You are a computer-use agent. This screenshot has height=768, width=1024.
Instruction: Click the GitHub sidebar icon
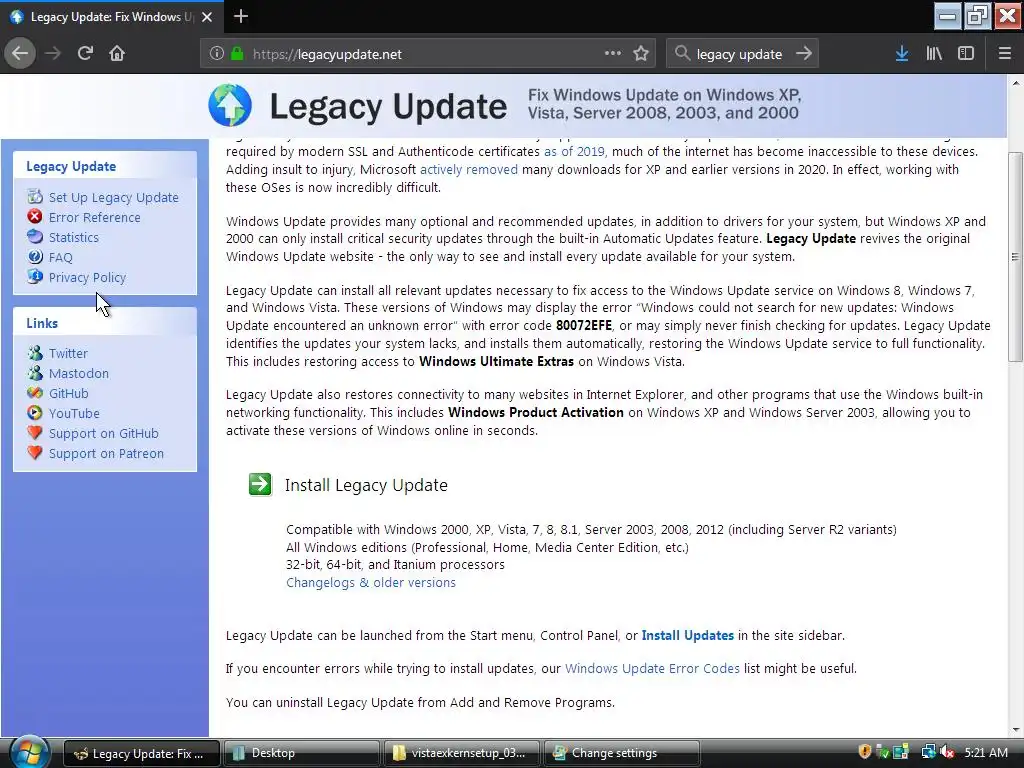point(35,393)
